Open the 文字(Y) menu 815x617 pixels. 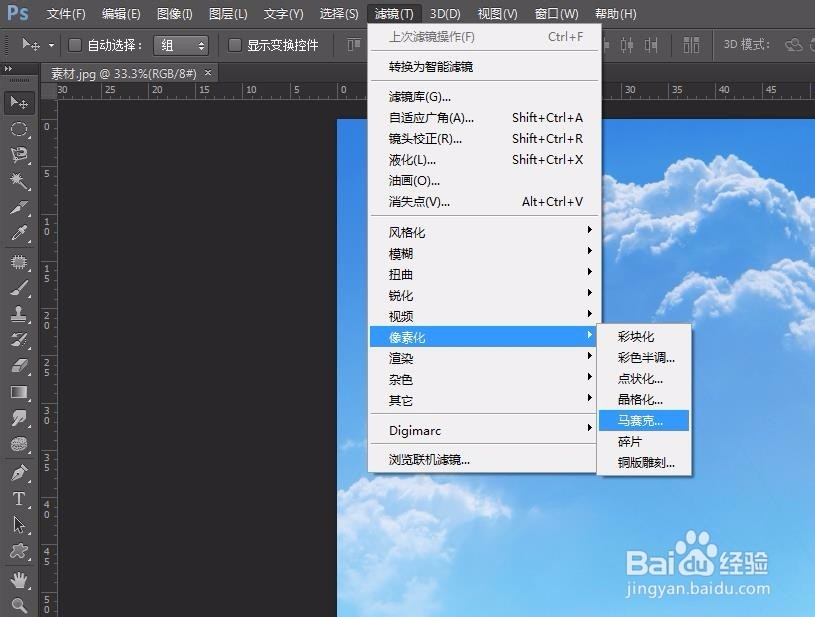[283, 14]
